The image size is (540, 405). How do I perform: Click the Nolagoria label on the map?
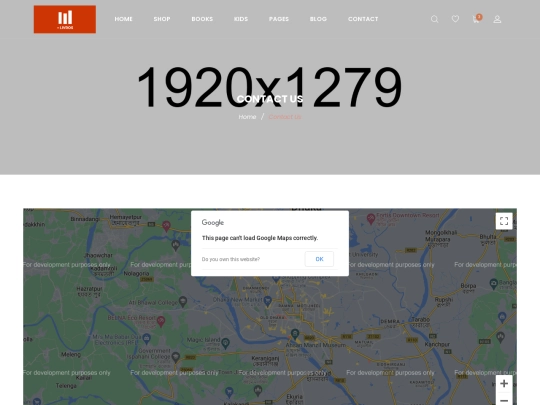click(136, 273)
